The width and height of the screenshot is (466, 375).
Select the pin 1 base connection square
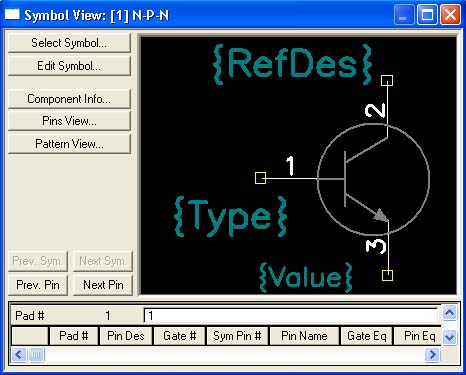tap(260, 178)
